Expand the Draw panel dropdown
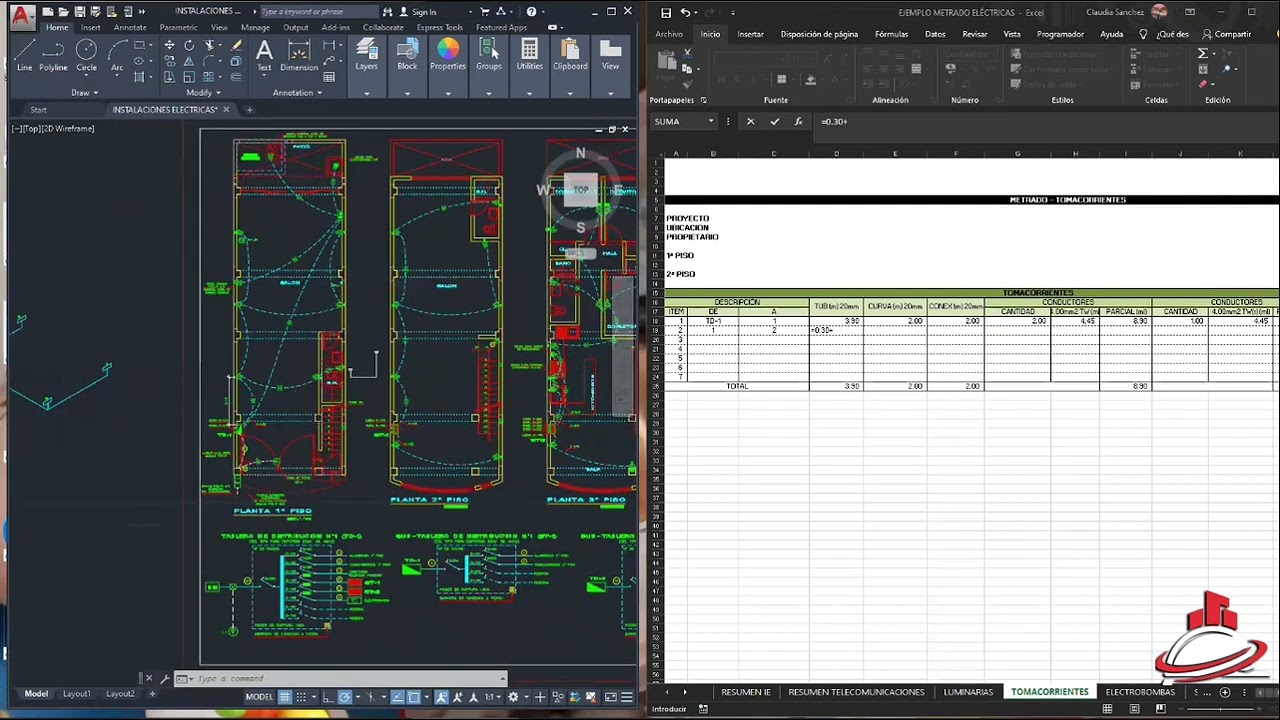 (x=85, y=92)
